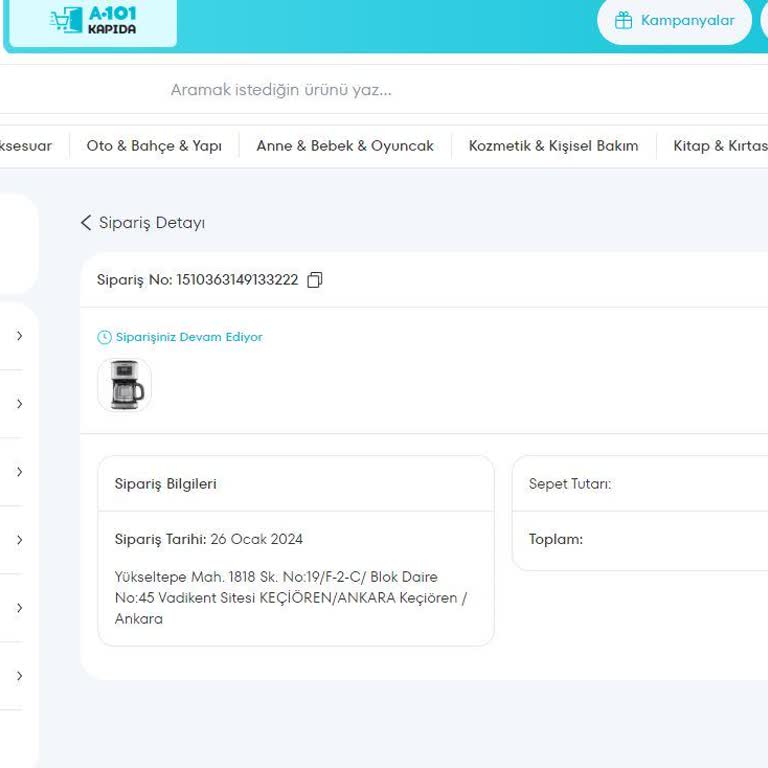Open Anne & Bebek & Oyuncak category
Viewport: 768px width, 768px height.
pyautogui.click(x=345, y=146)
